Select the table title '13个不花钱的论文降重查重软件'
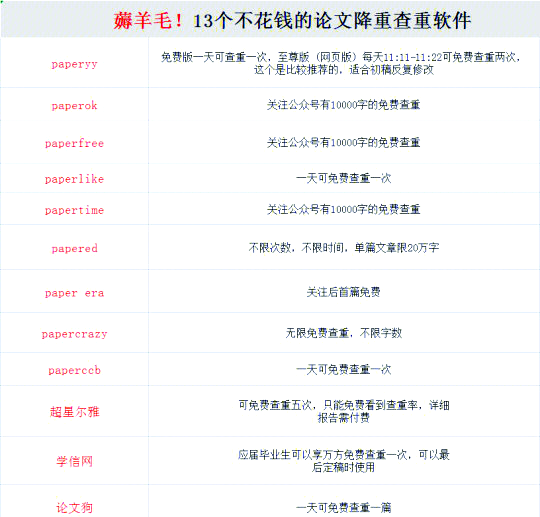The height and width of the screenshot is (517, 540). (x=332, y=21)
